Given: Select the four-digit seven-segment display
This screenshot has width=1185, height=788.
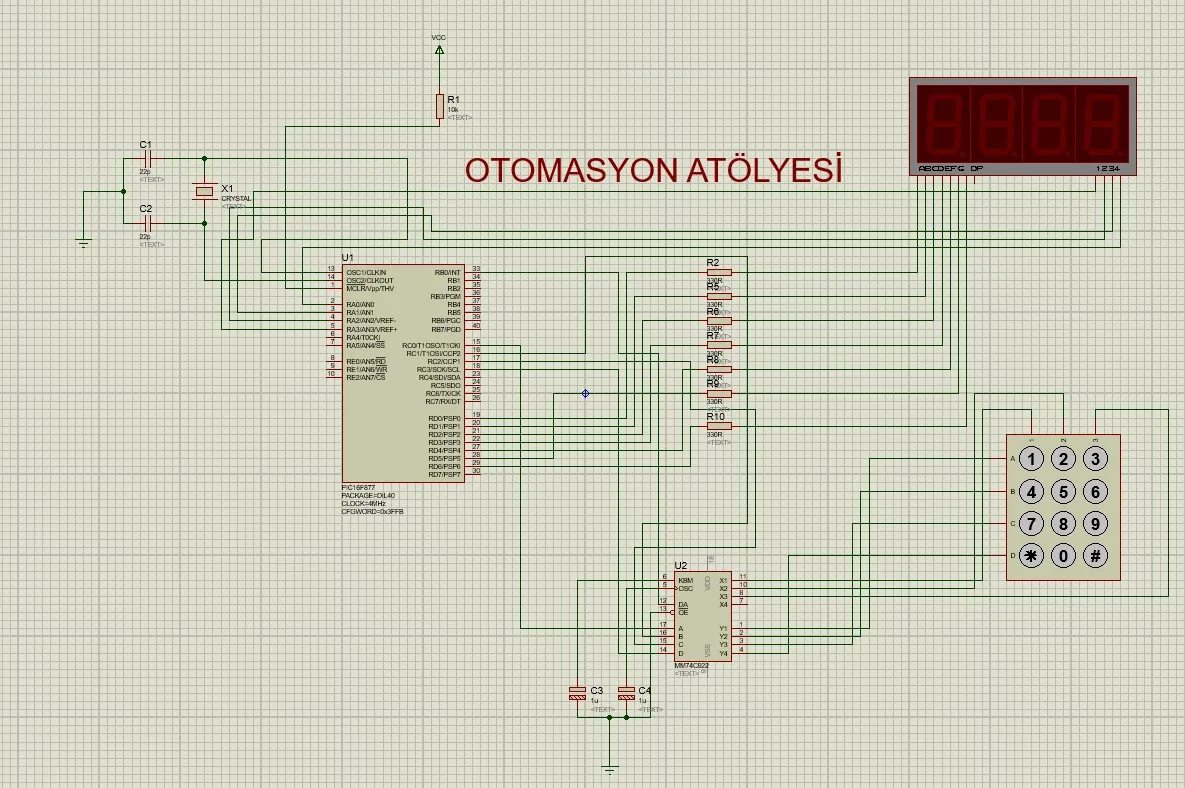Looking at the screenshot, I should tap(1024, 122).
